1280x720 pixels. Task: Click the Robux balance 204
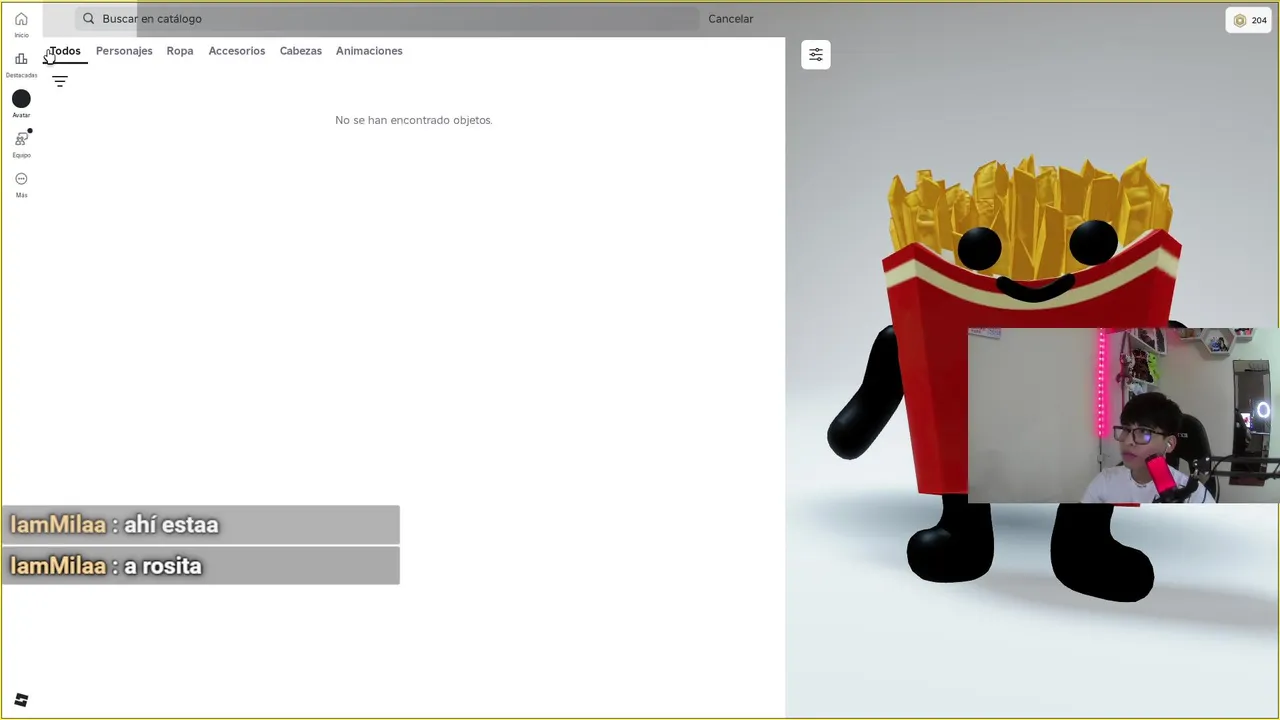click(1248, 20)
